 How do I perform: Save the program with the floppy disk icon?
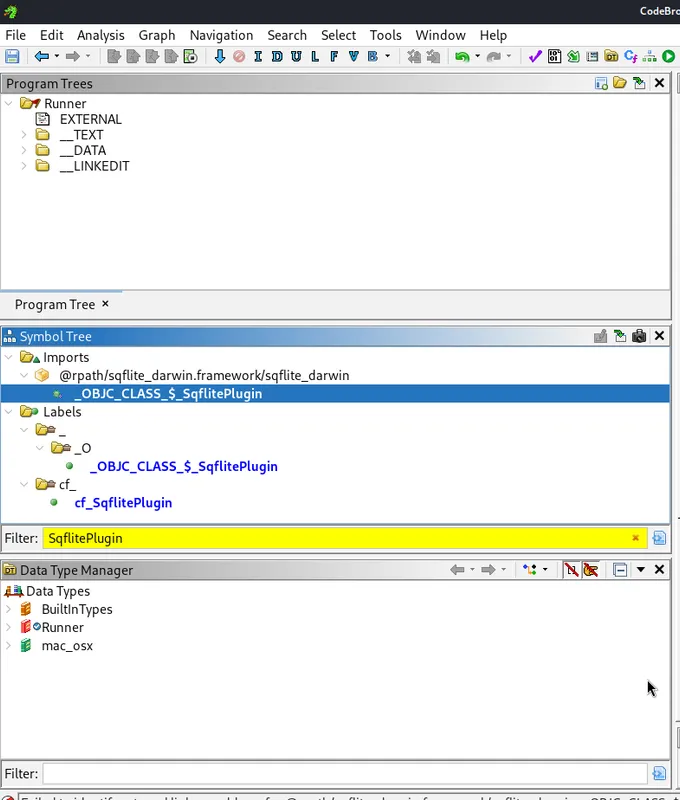point(12,56)
